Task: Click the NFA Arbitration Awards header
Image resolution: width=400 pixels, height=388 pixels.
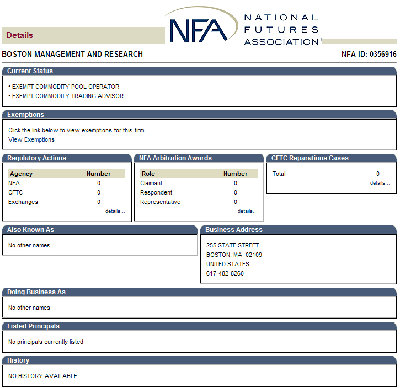Action: [x=199, y=158]
